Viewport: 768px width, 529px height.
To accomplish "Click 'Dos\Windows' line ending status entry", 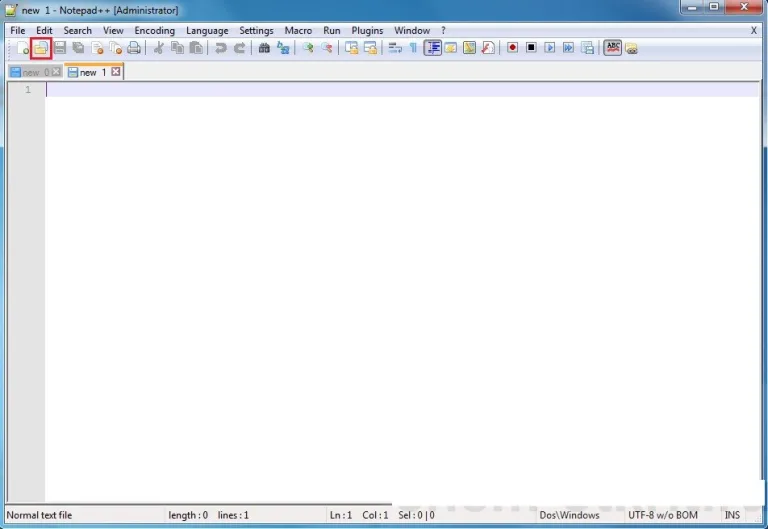I will (569, 515).
